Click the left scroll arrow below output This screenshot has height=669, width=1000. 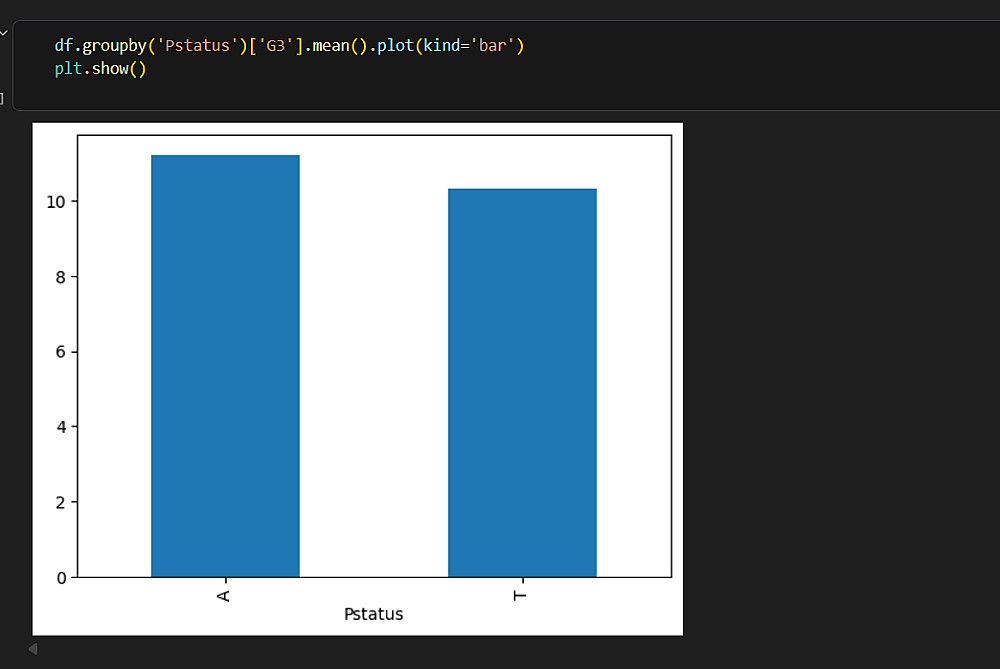(33, 649)
